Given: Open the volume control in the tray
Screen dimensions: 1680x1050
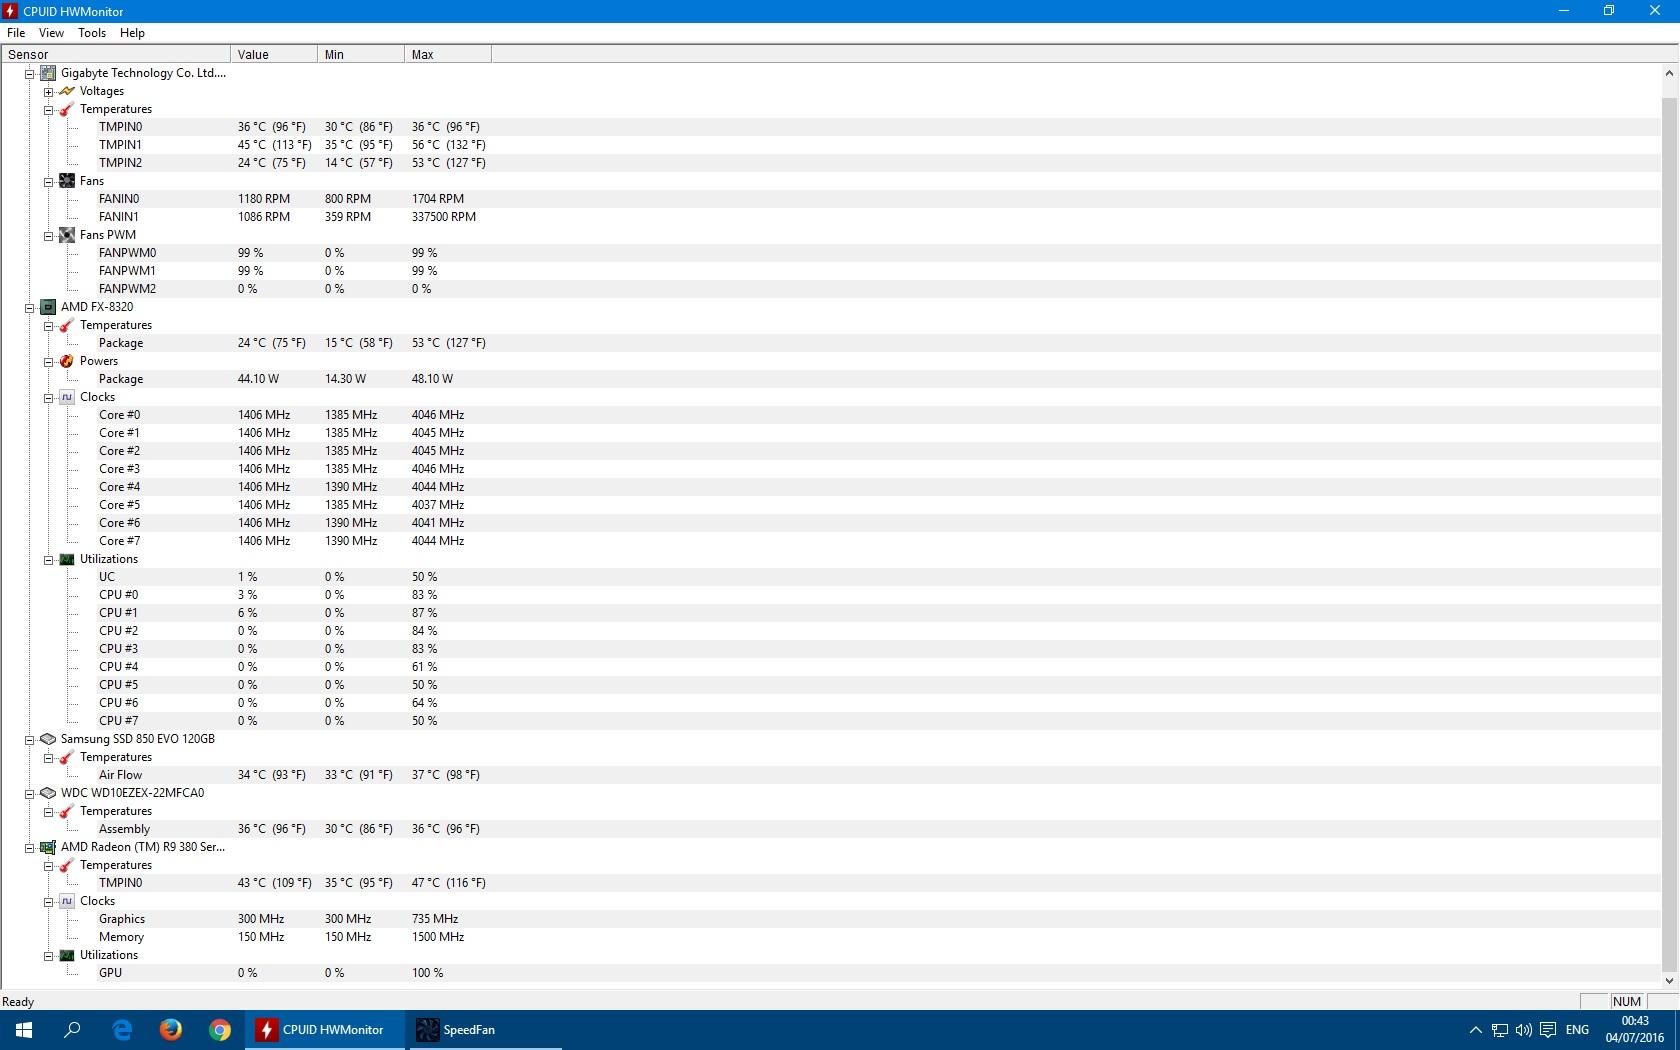Looking at the screenshot, I should (x=1523, y=1030).
